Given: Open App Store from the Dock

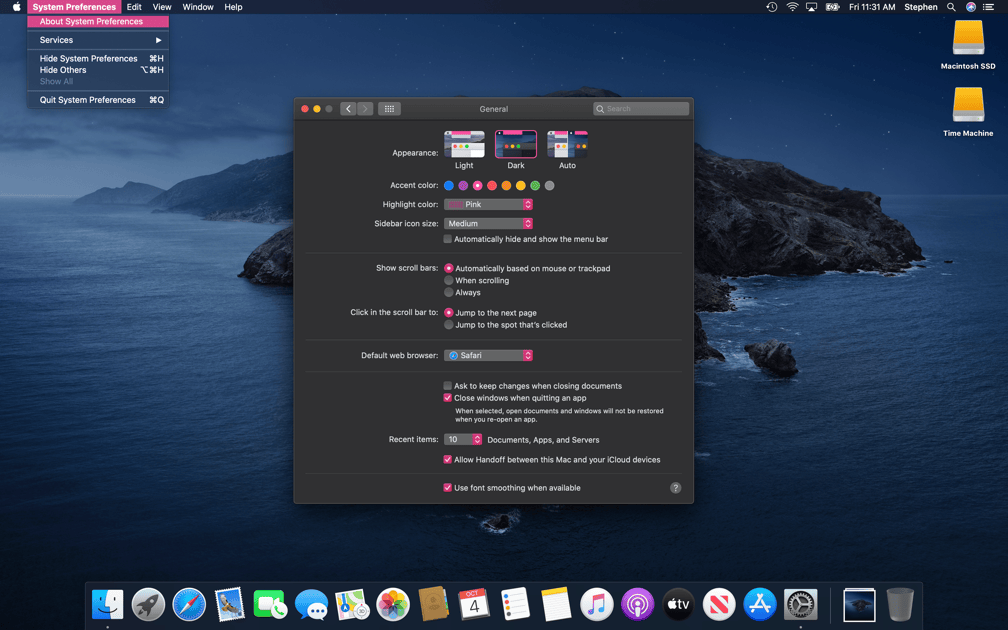Looking at the screenshot, I should tap(760, 604).
